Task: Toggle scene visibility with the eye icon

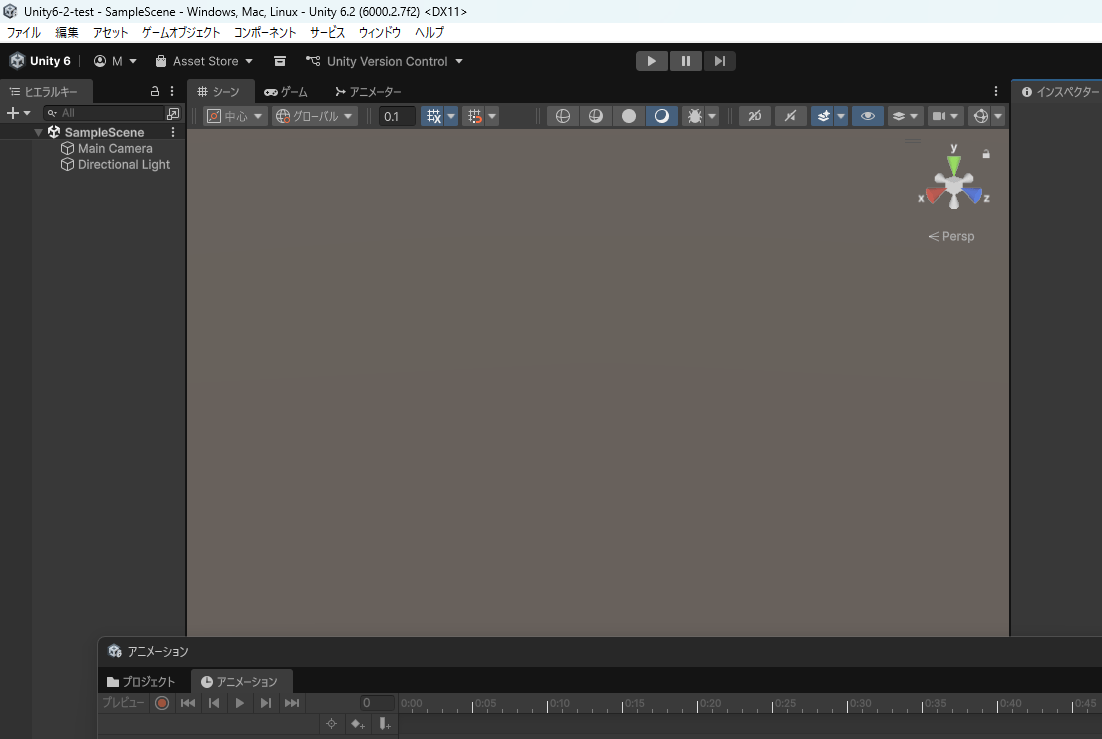Action: pos(867,116)
